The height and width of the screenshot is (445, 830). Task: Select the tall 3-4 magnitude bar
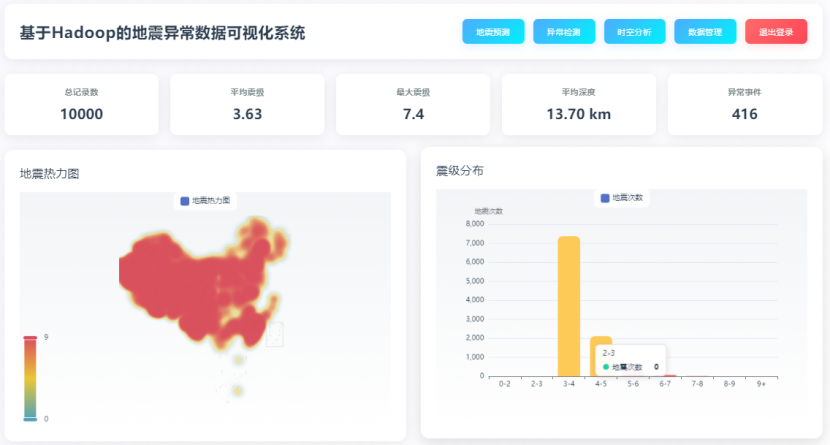tap(569, 306)
